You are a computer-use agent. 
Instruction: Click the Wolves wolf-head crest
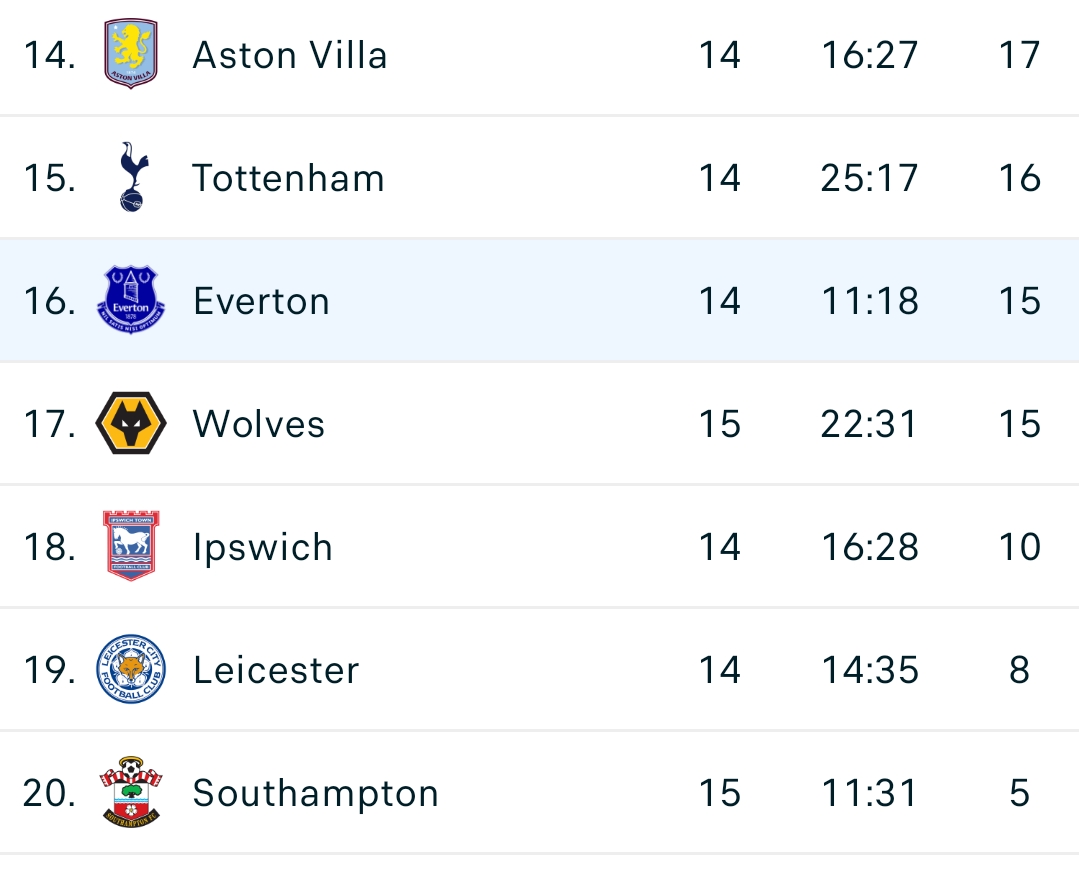click(131, 423)
